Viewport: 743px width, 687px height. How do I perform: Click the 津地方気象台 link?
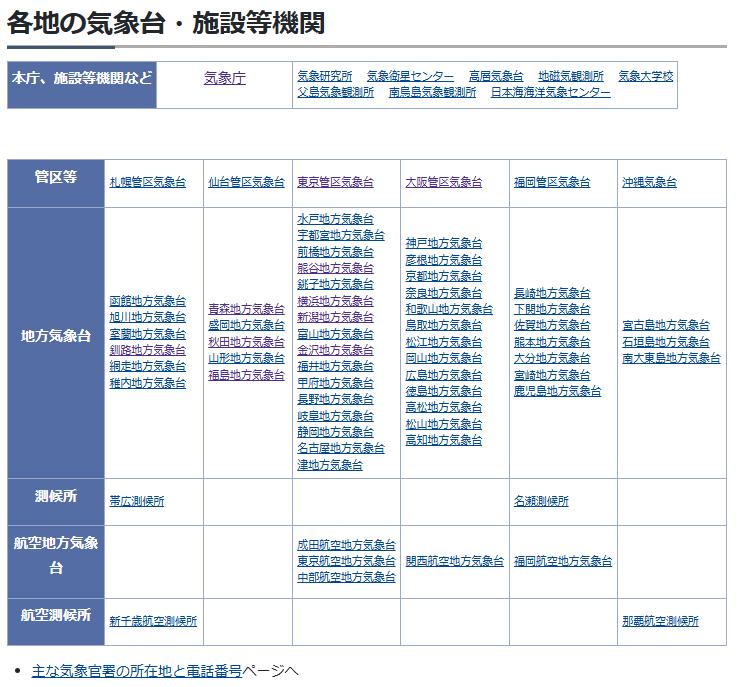330,465
